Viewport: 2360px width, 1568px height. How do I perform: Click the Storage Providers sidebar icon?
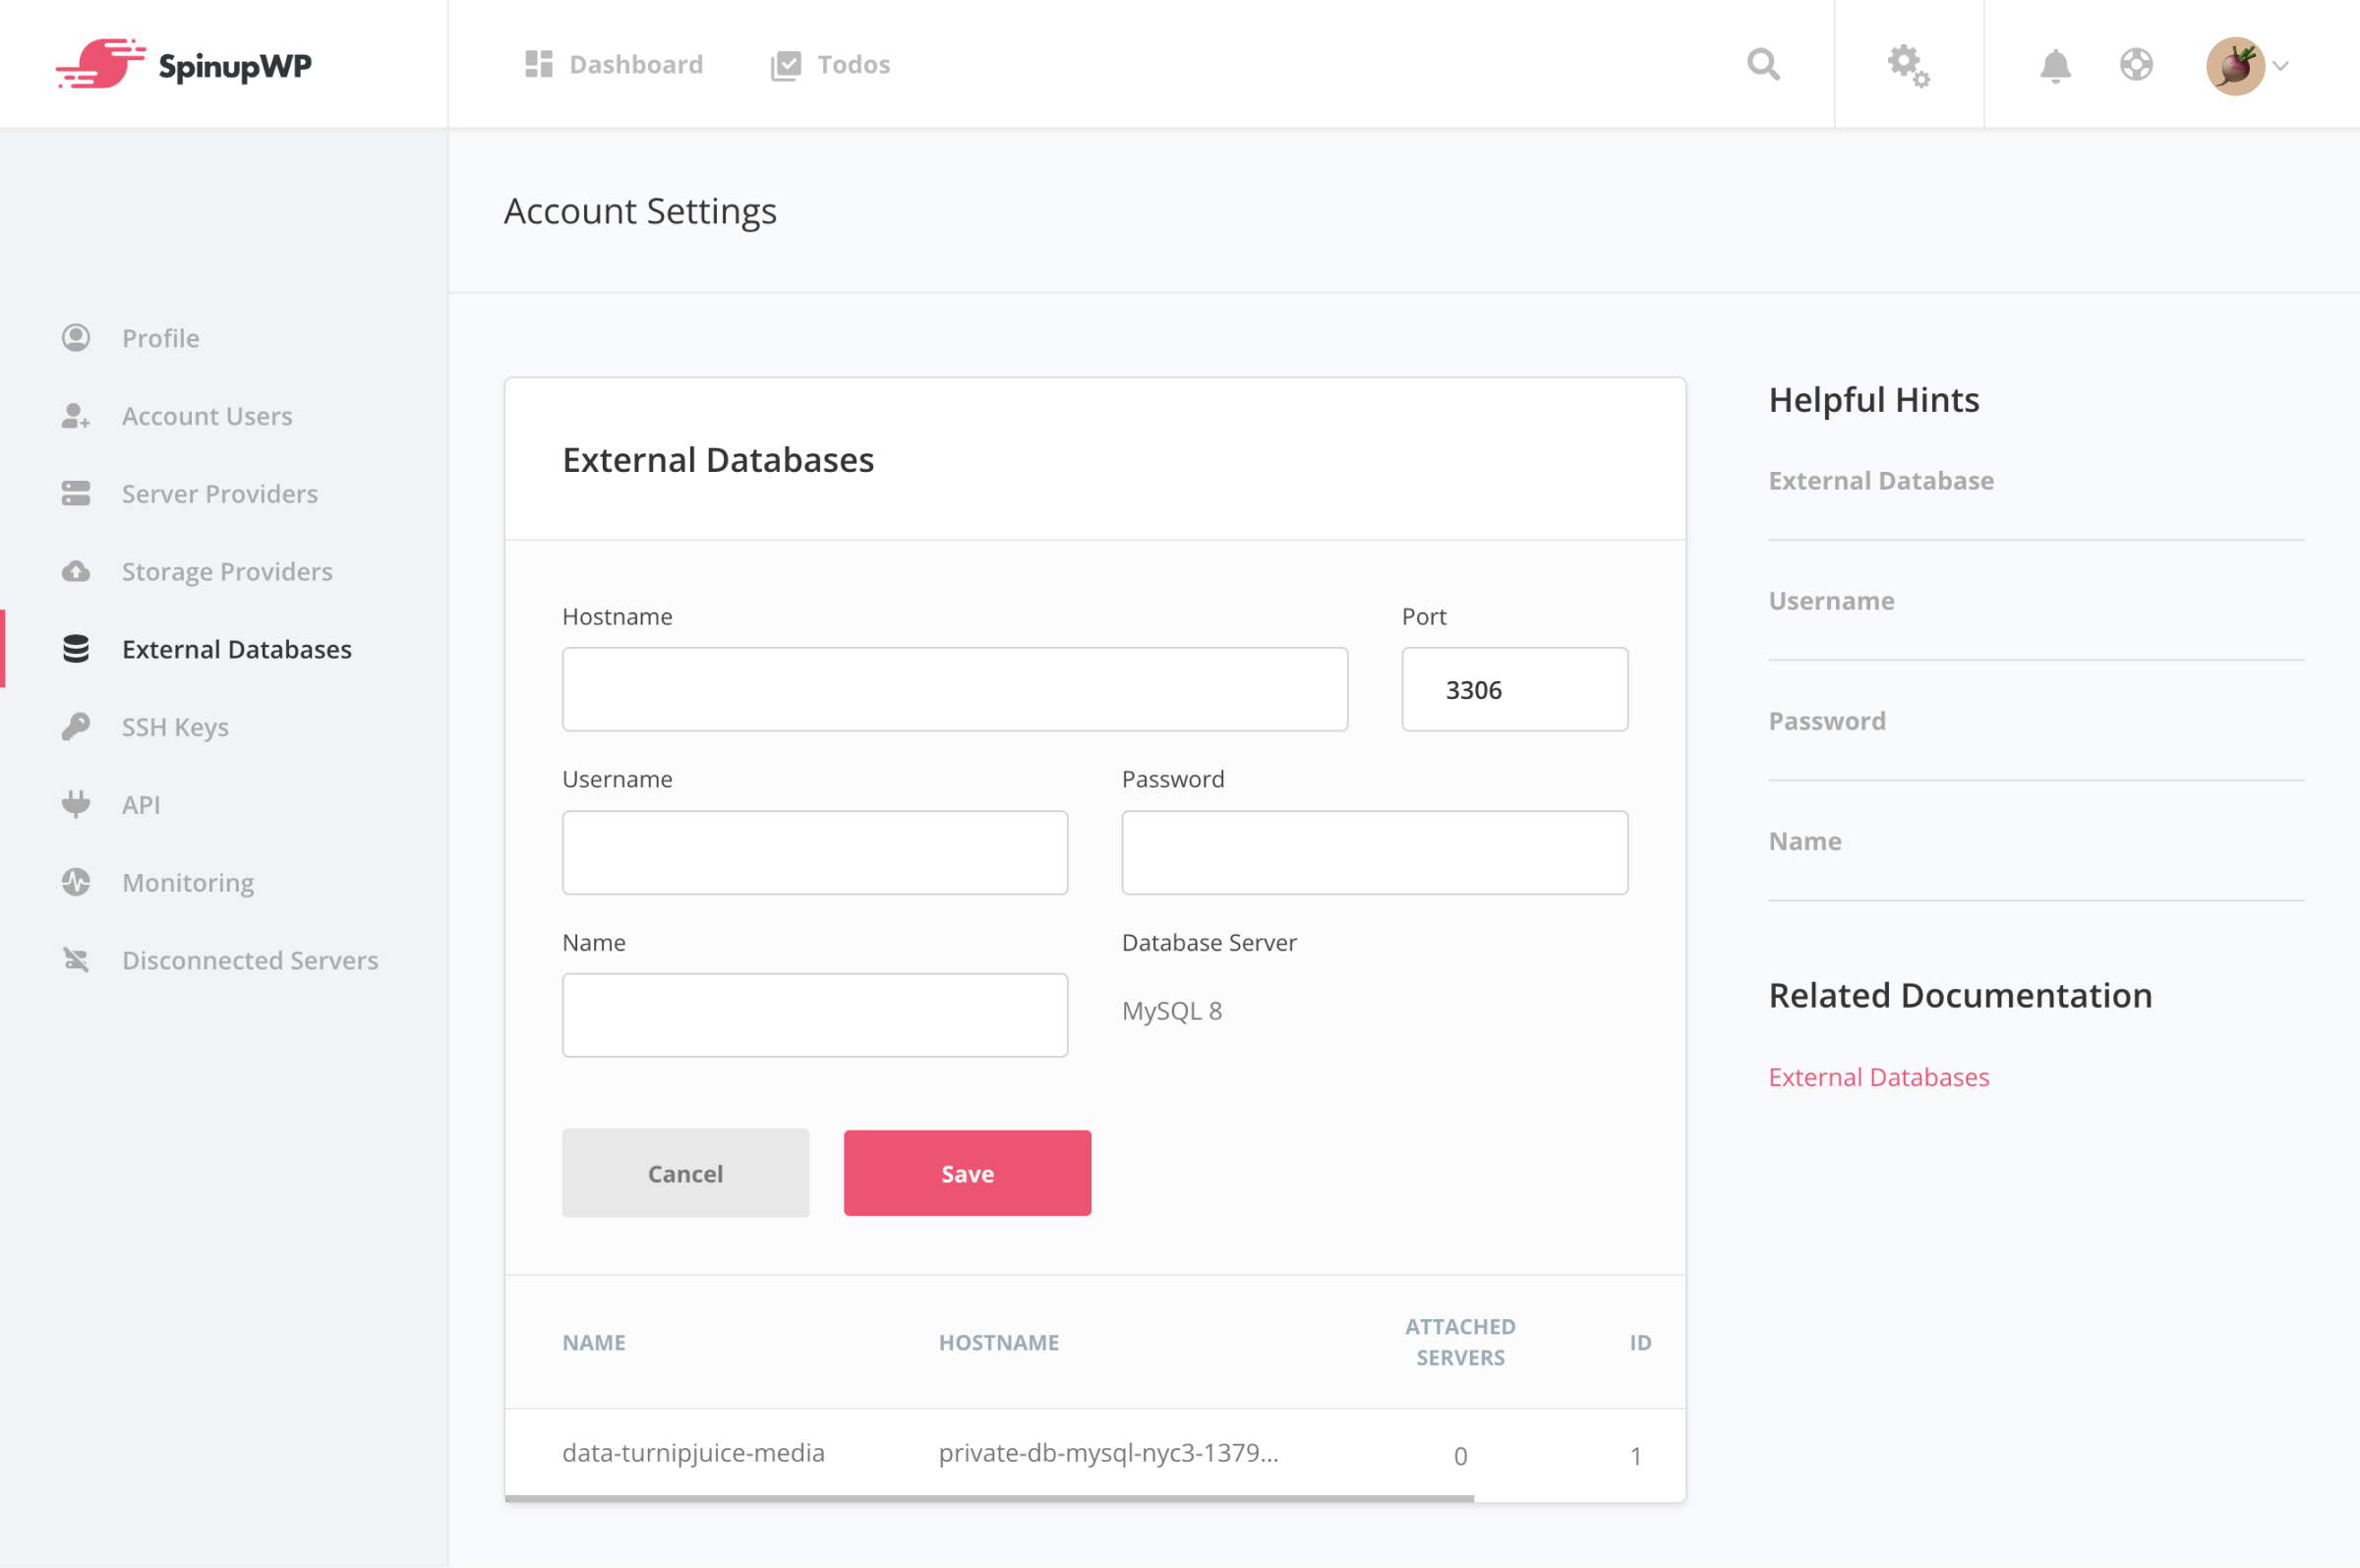pyautogui.click(x=77, y=570)
